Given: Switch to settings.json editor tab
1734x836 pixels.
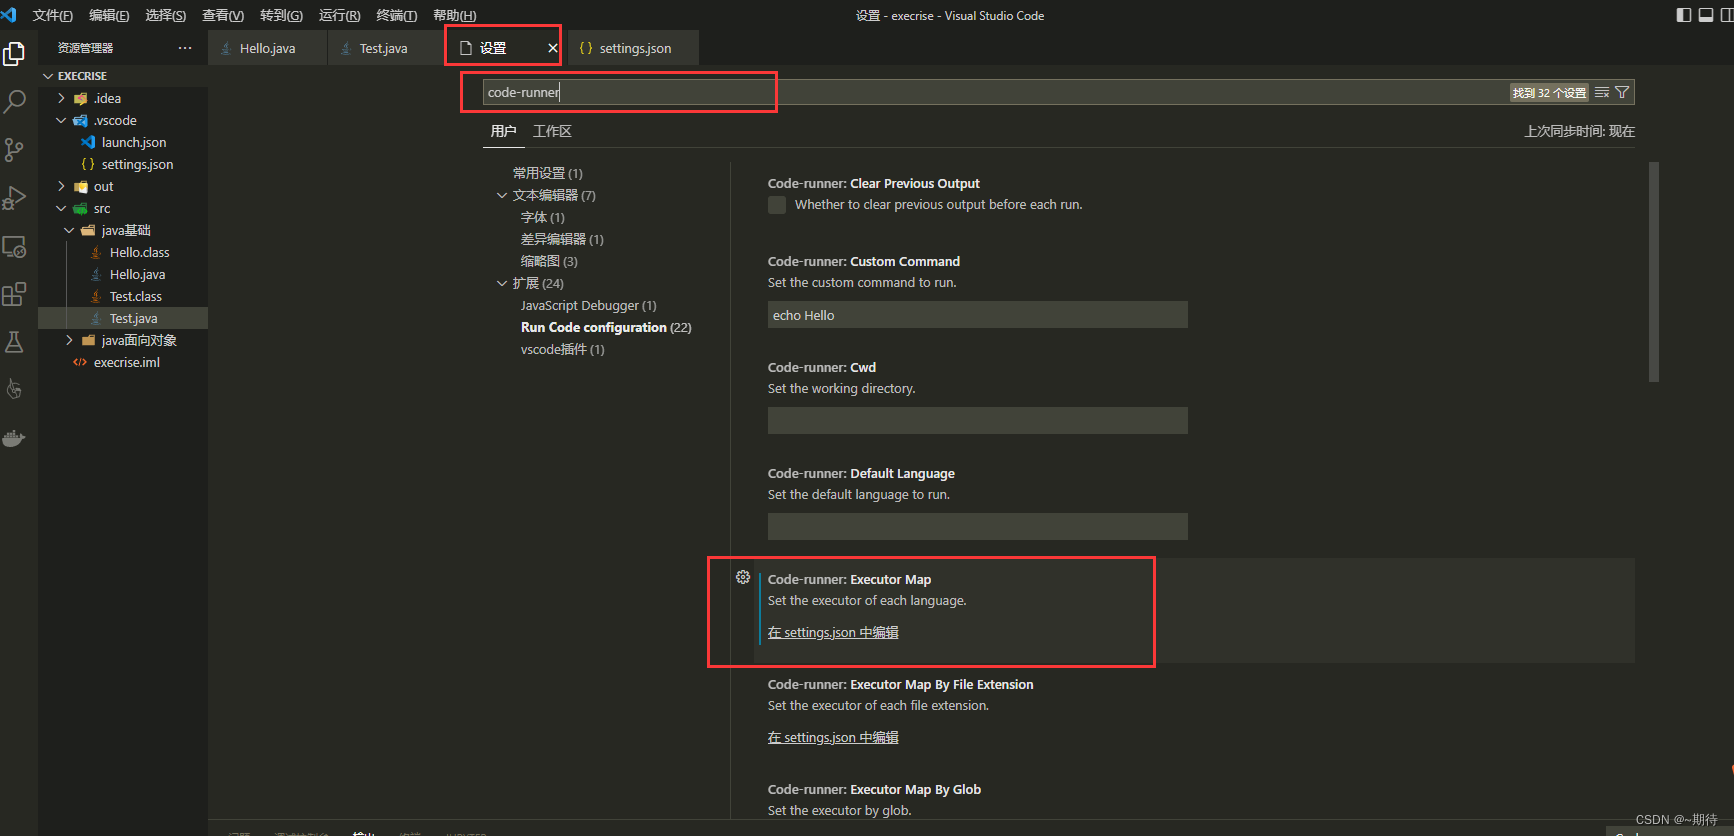Looking at the screenshot, I should 633,48.
